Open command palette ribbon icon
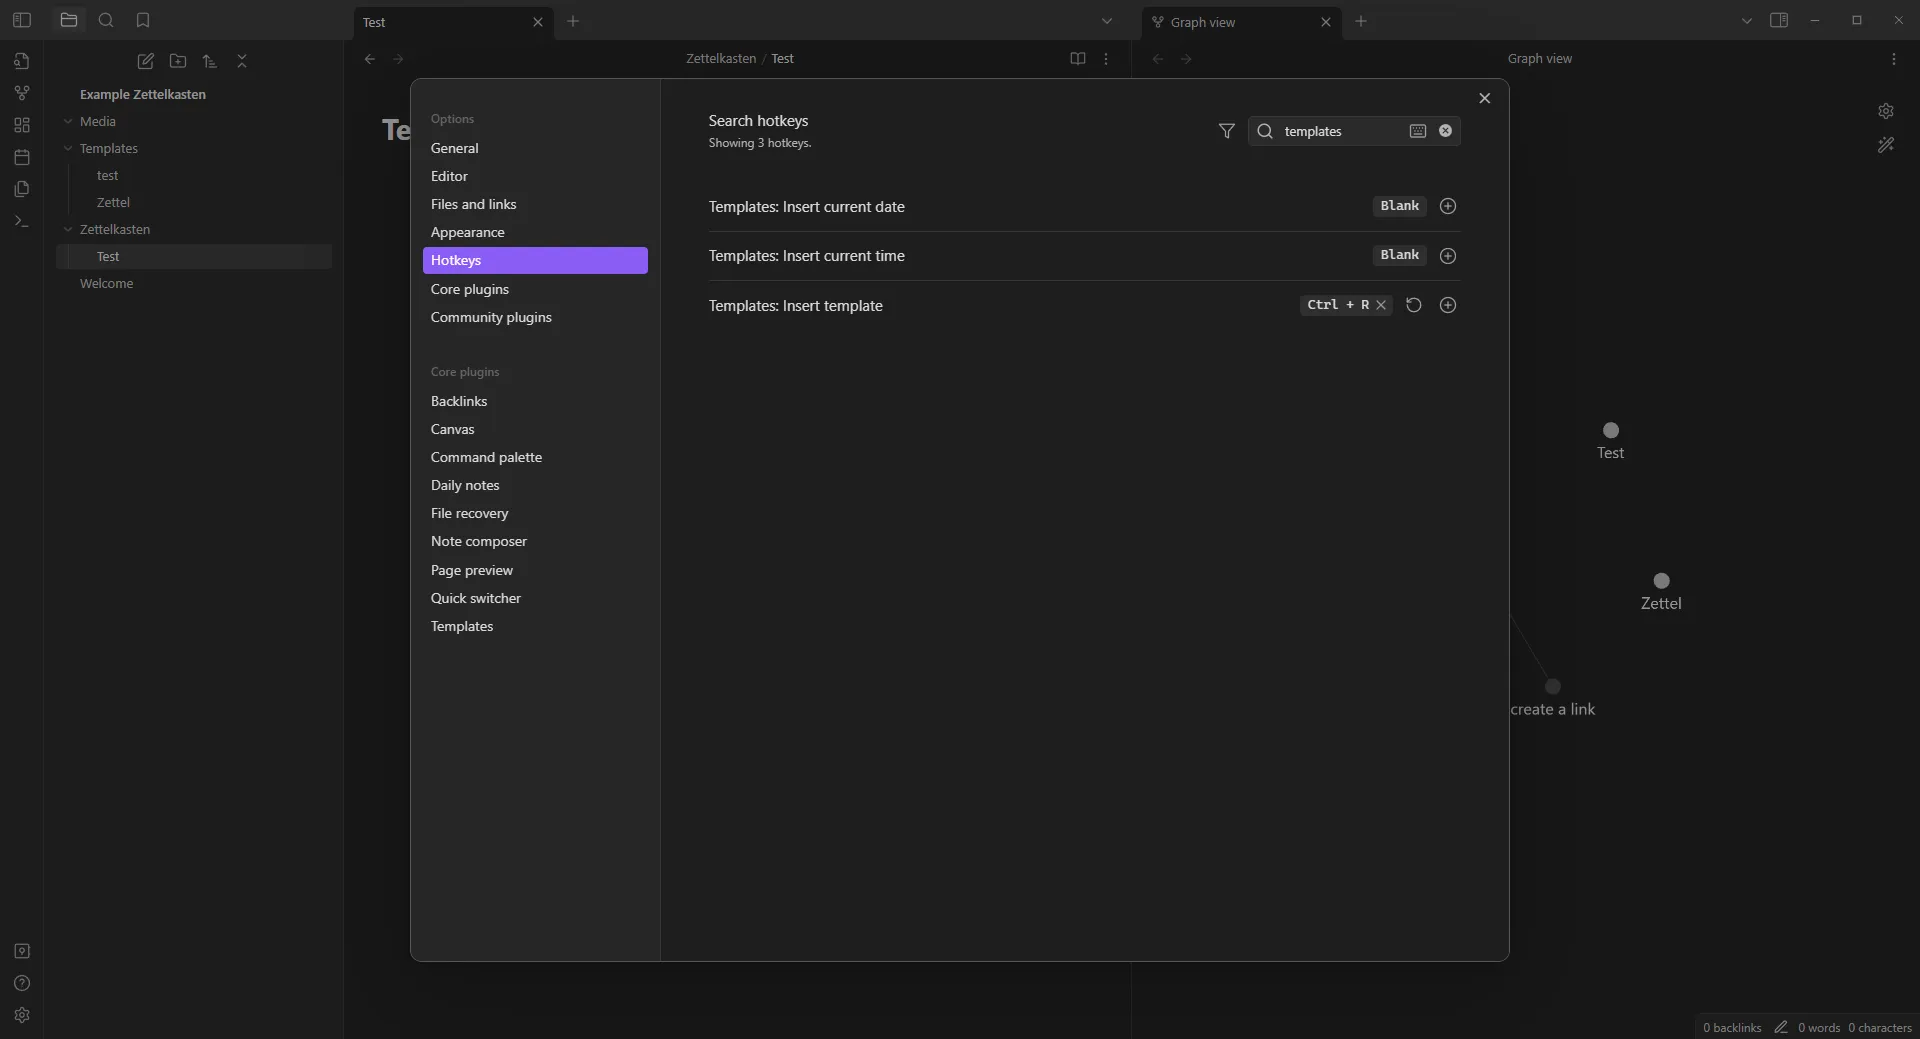The height and width of the screenshot is (1039, 1920). pyautogui.click(x=22, y=221)
